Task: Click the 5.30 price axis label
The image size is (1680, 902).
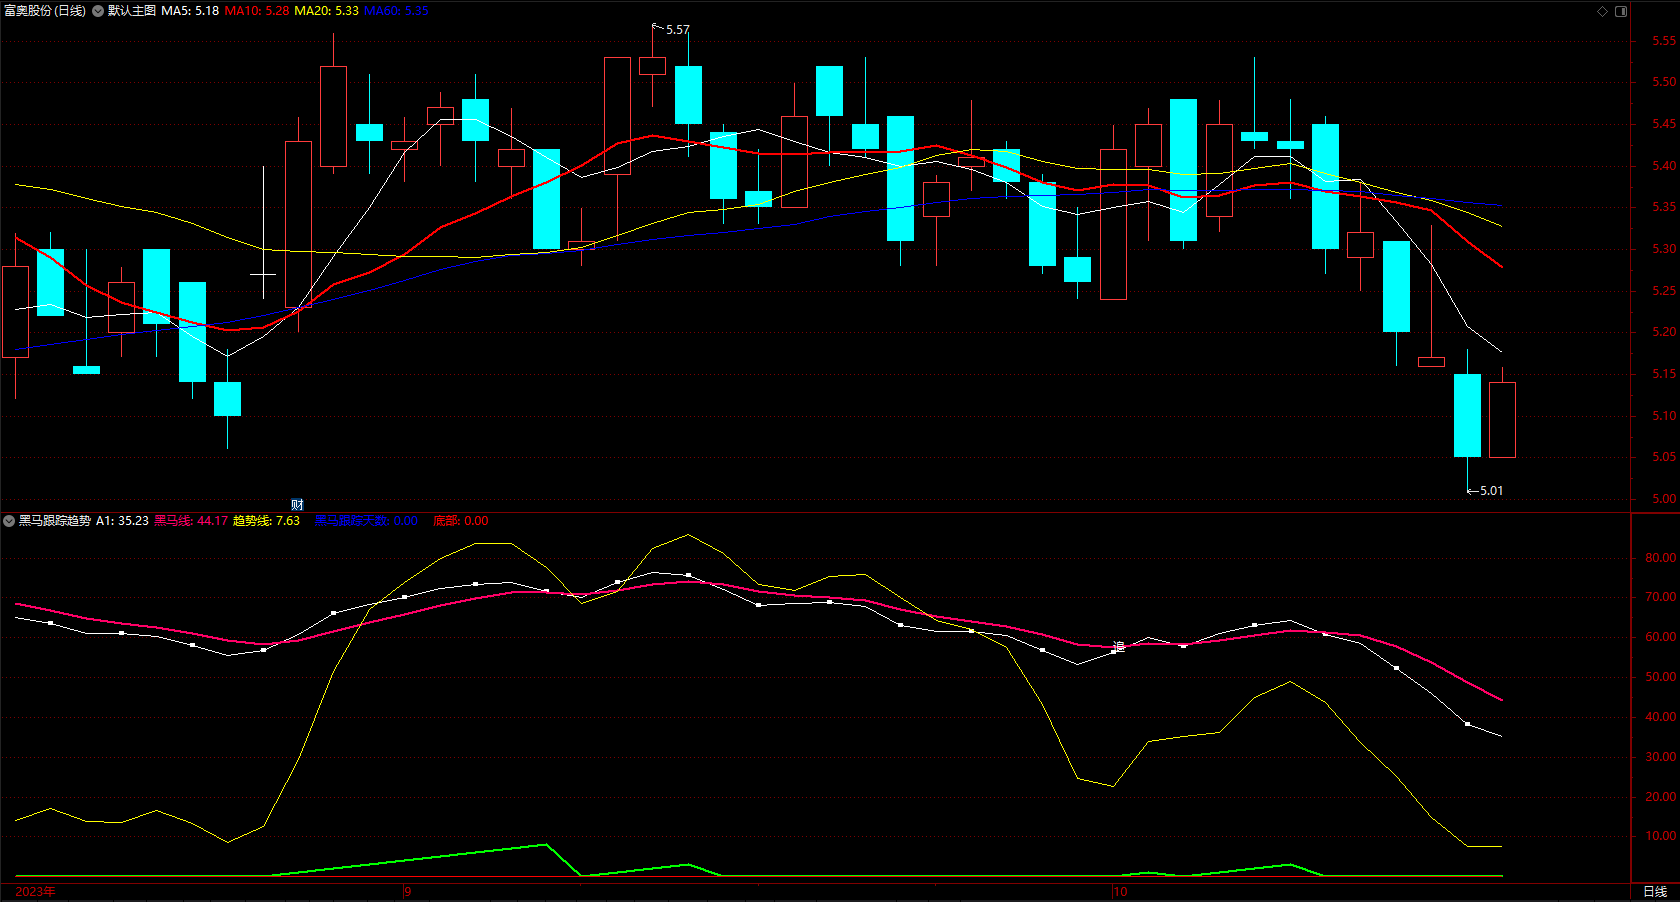Action: click(1664, 249)
